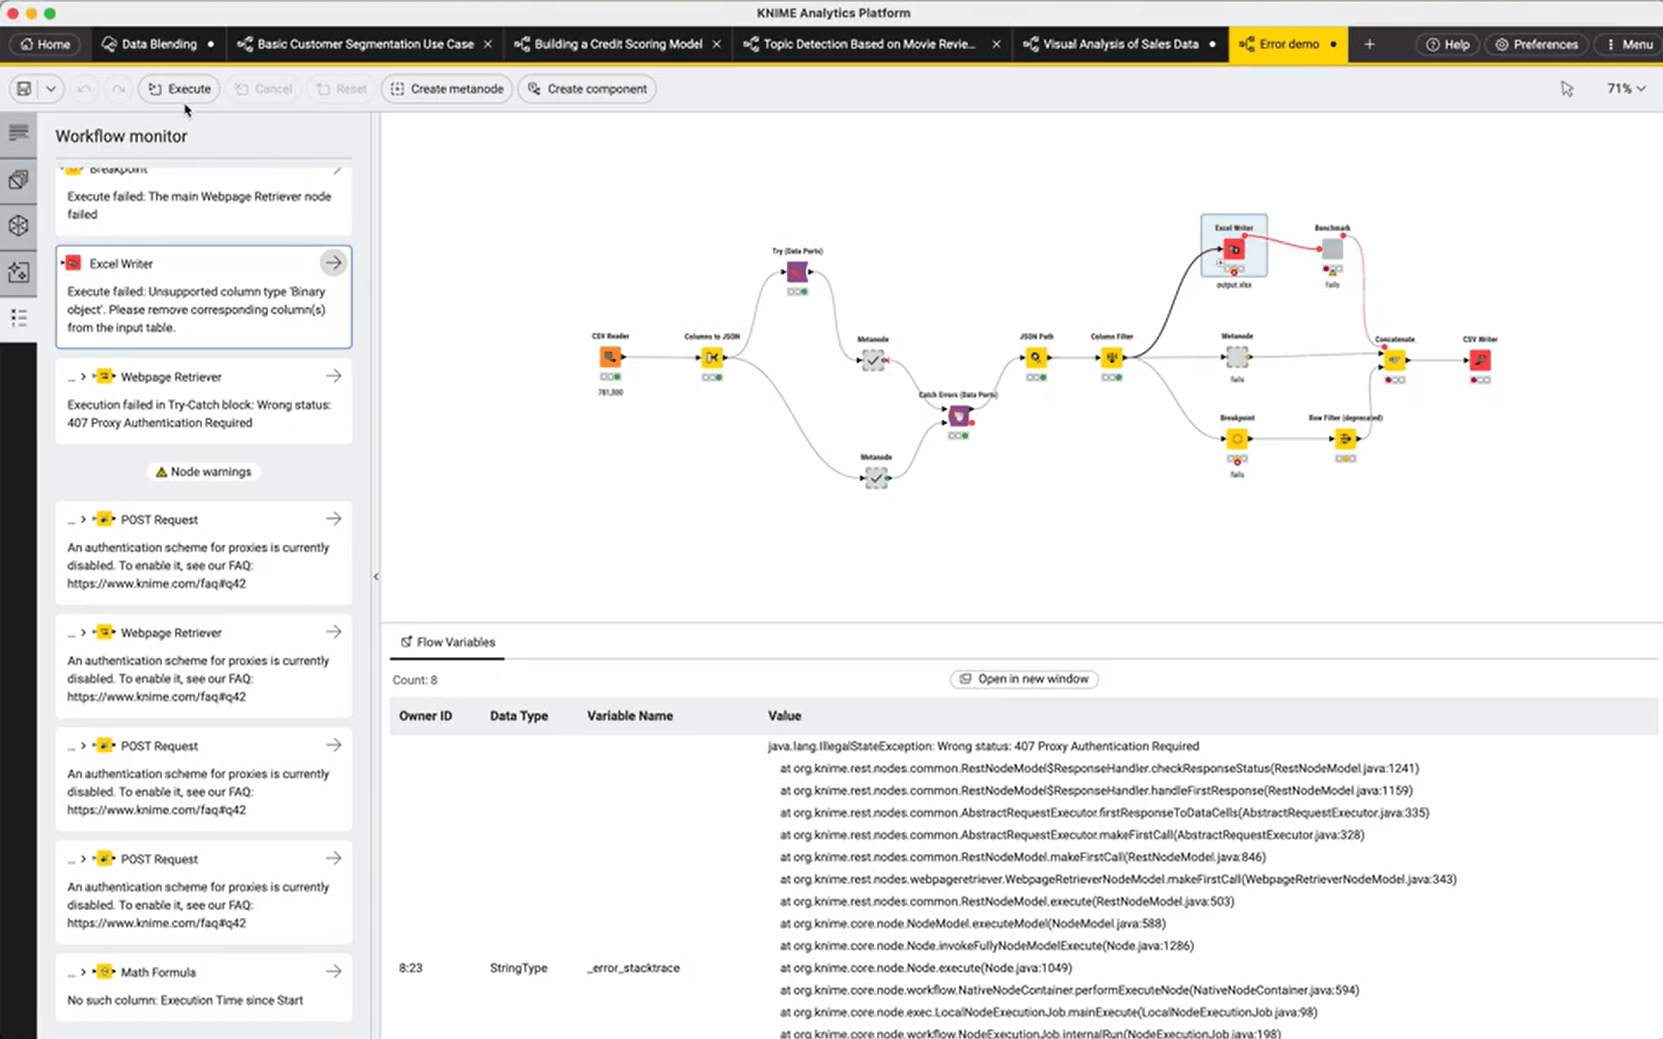Screen dimensions: 1663x1039
Task: Open the Menu in the top bar
Action: click(1629, 44)
